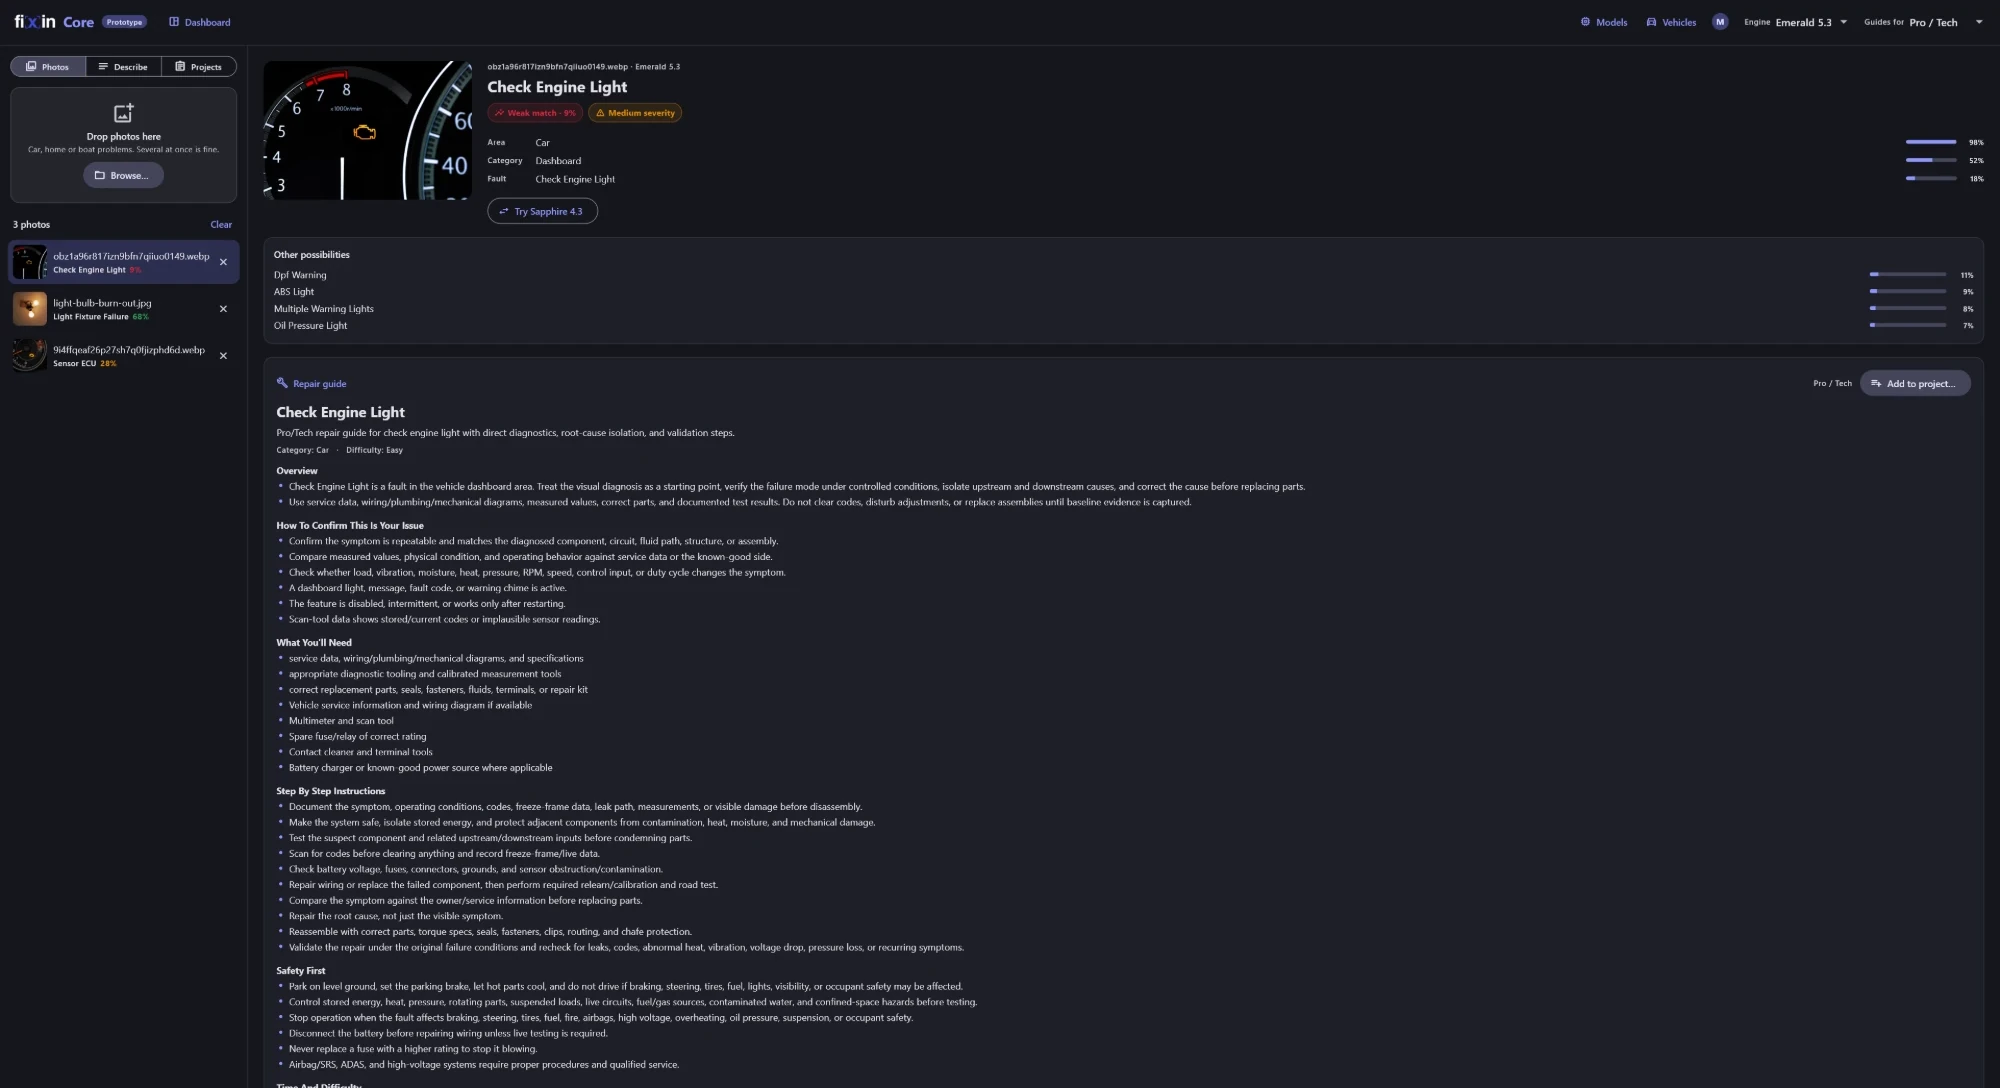The height and width of the screenshot is (1088, 2000).
Task: Click the Repair guide wrench icon
Action: click(x=282, y=383)
